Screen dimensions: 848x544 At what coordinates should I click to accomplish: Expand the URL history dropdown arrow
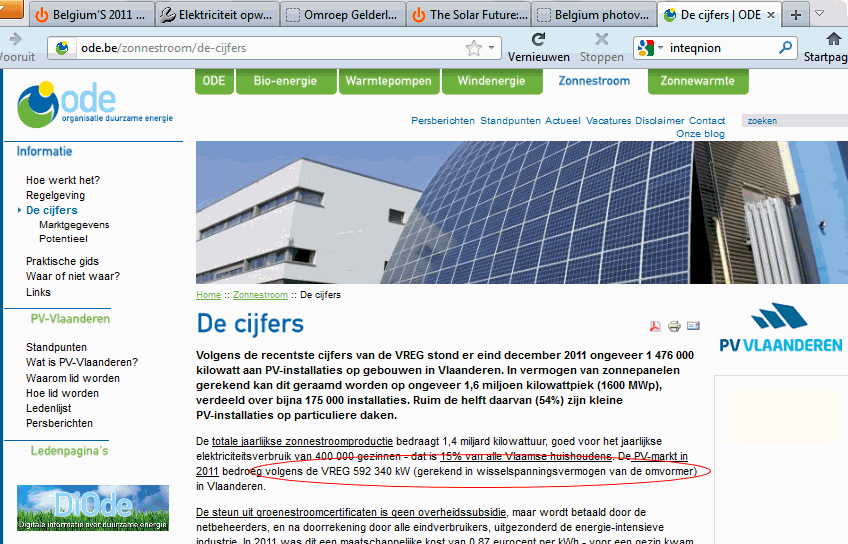[x=492, y=48]
